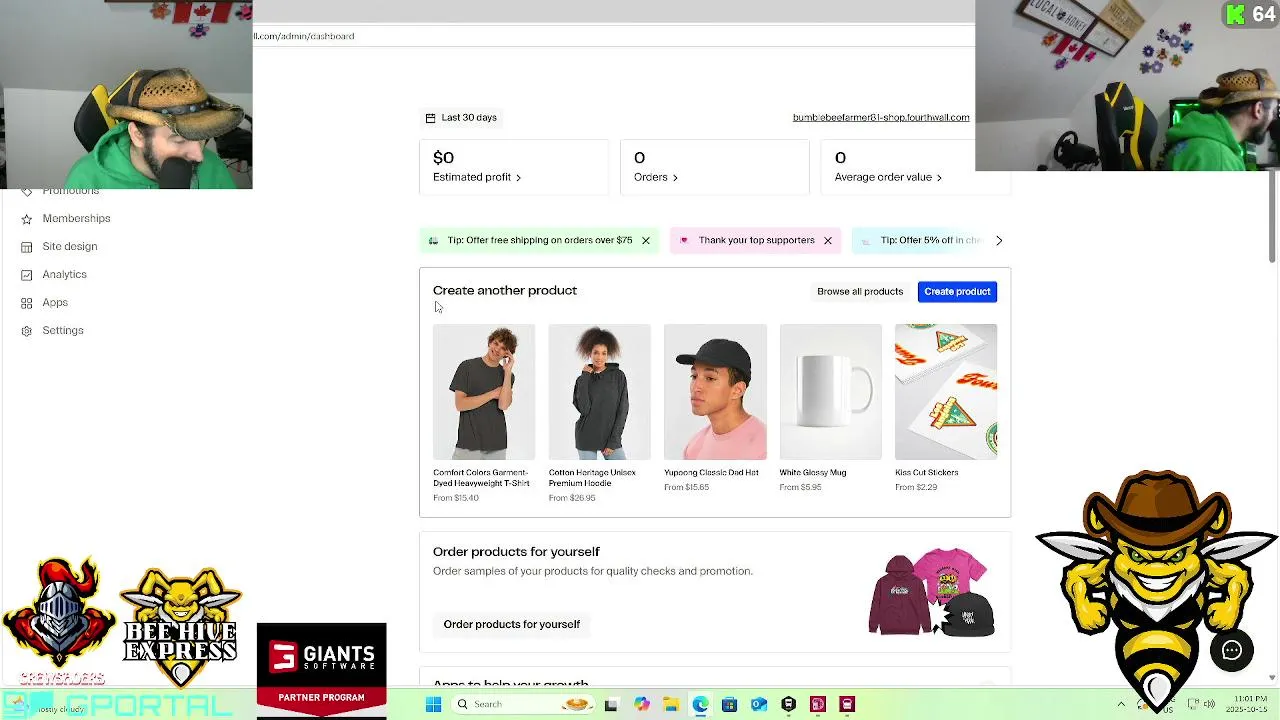Viewport: 1280px width, 720px height.
Task: Dismiss the free shipping tip
Action: pyautogui.click(x=646, y=240)
